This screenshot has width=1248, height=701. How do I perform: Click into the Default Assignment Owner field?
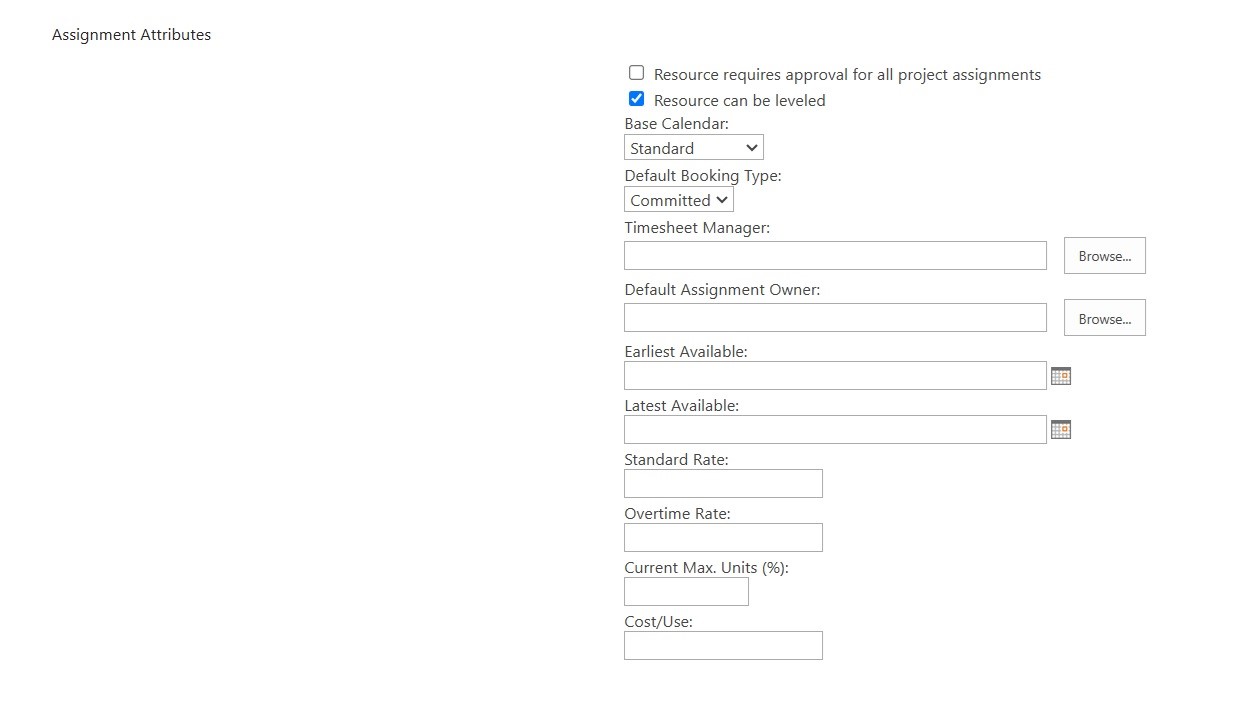pyautogui.click(x=835, y=318)
